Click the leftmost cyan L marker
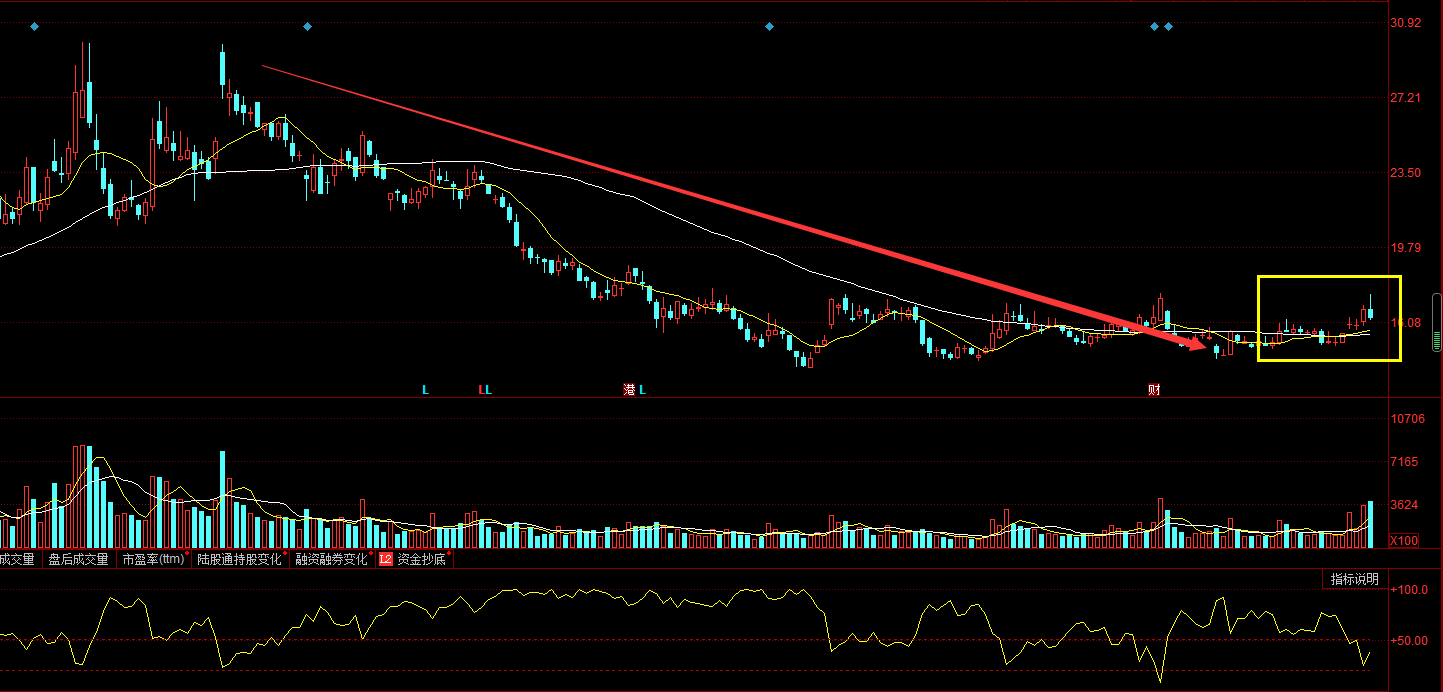The image size is (1443, 692). click(x=425, y=390)
